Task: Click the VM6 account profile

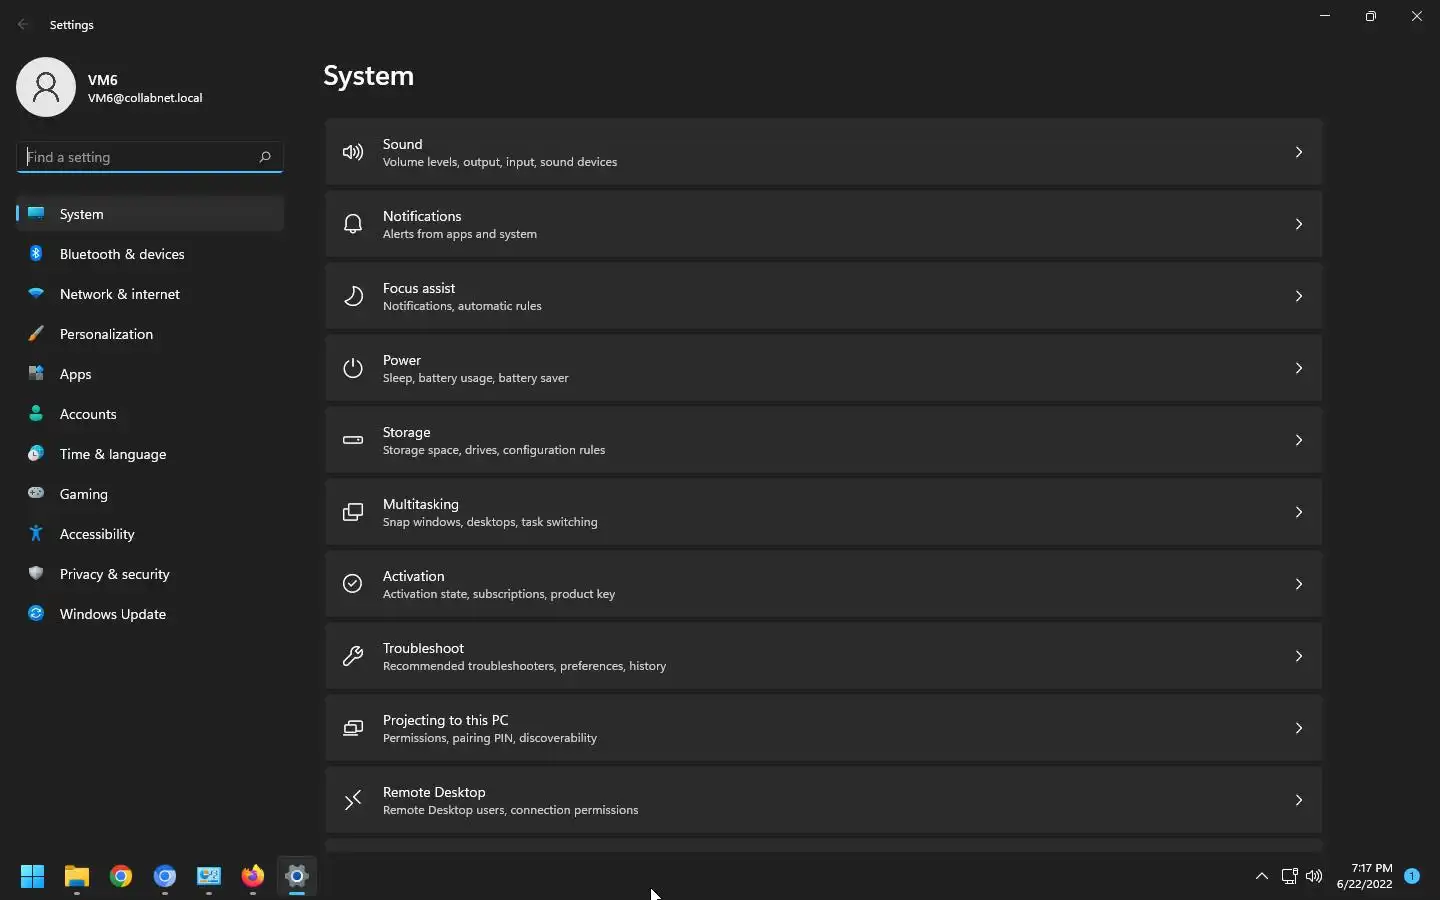Action: coord(110,88)
